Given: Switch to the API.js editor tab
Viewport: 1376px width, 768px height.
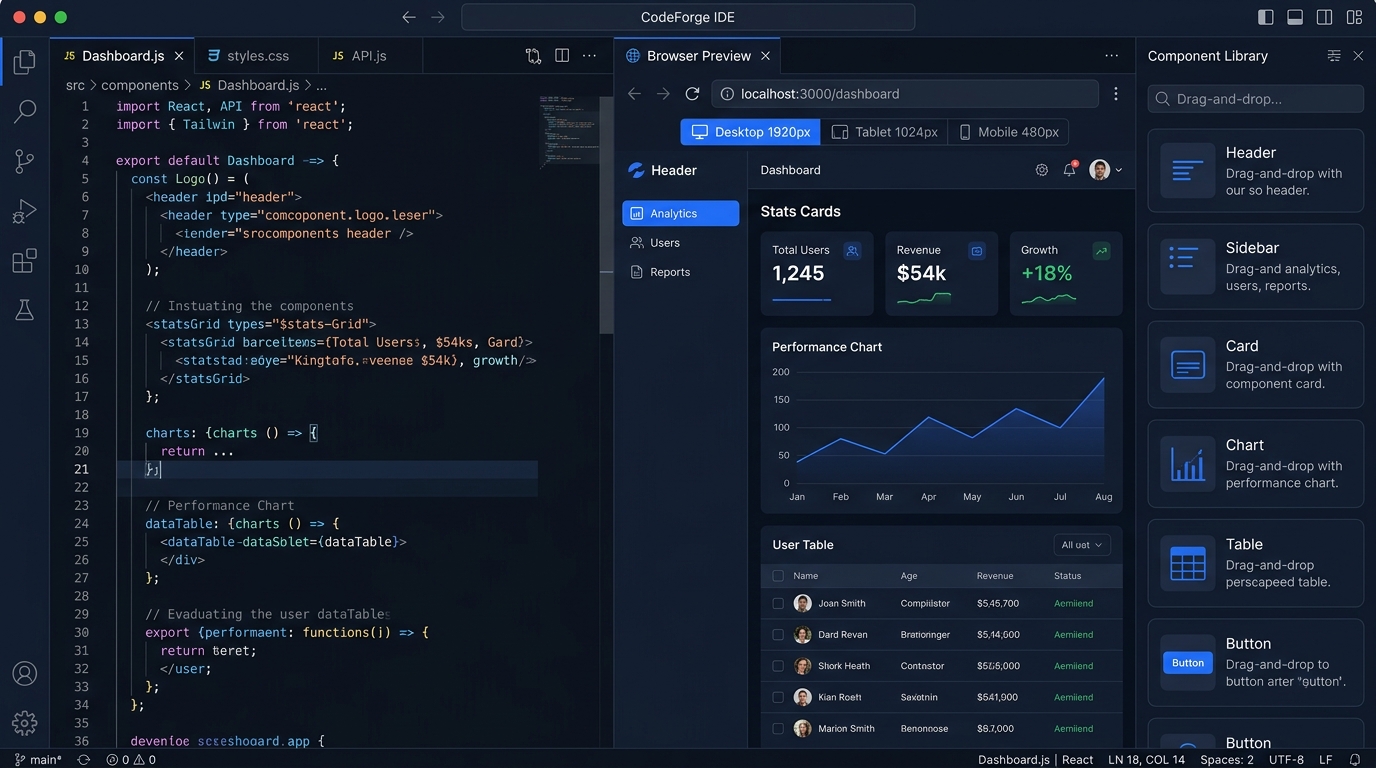Looking at the screenshot, I should pos(369,56).
